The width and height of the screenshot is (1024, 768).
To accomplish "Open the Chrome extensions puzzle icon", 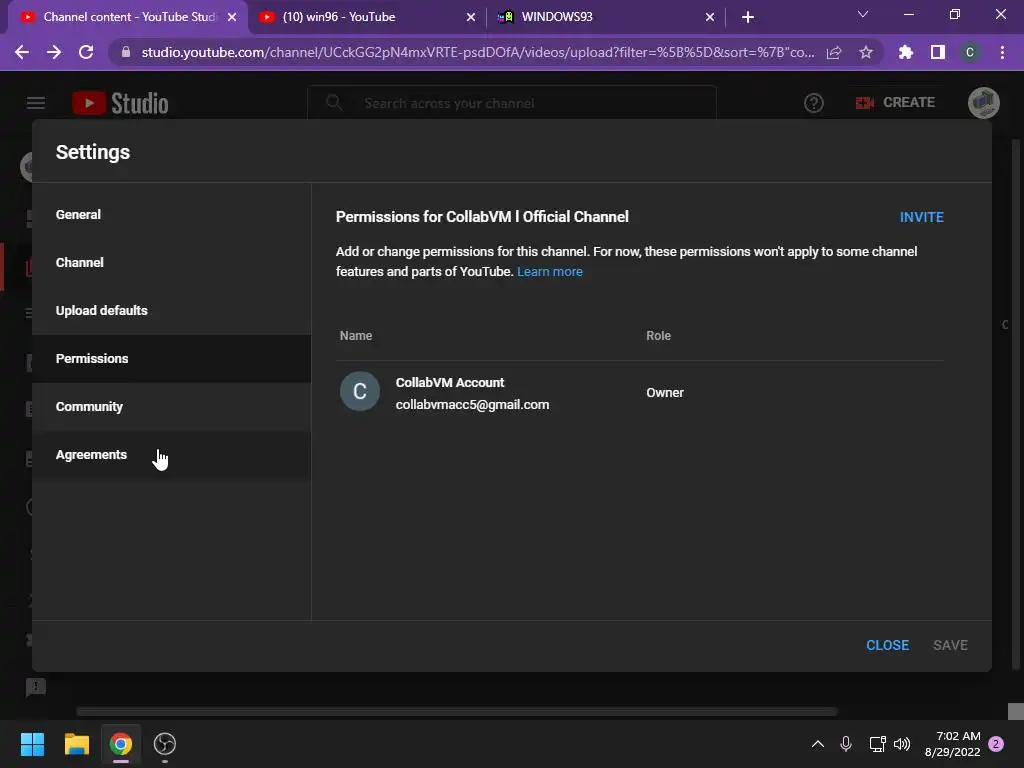I will [906, 52].
